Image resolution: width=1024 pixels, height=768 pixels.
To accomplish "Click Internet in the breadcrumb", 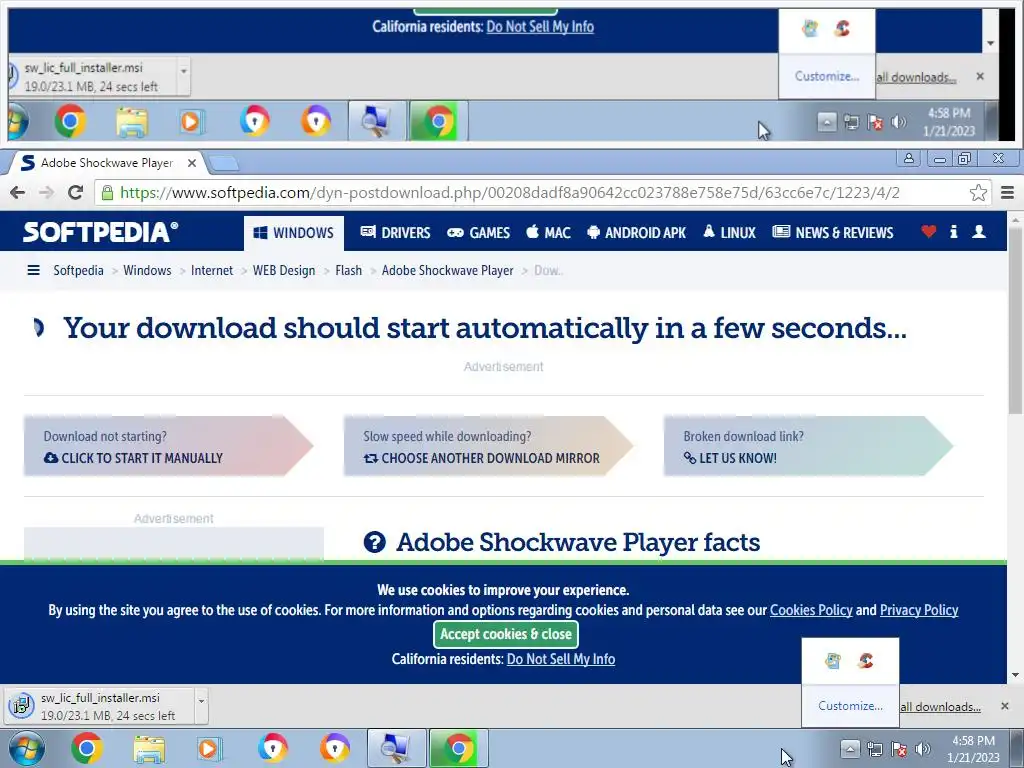I will click(212, 270).
